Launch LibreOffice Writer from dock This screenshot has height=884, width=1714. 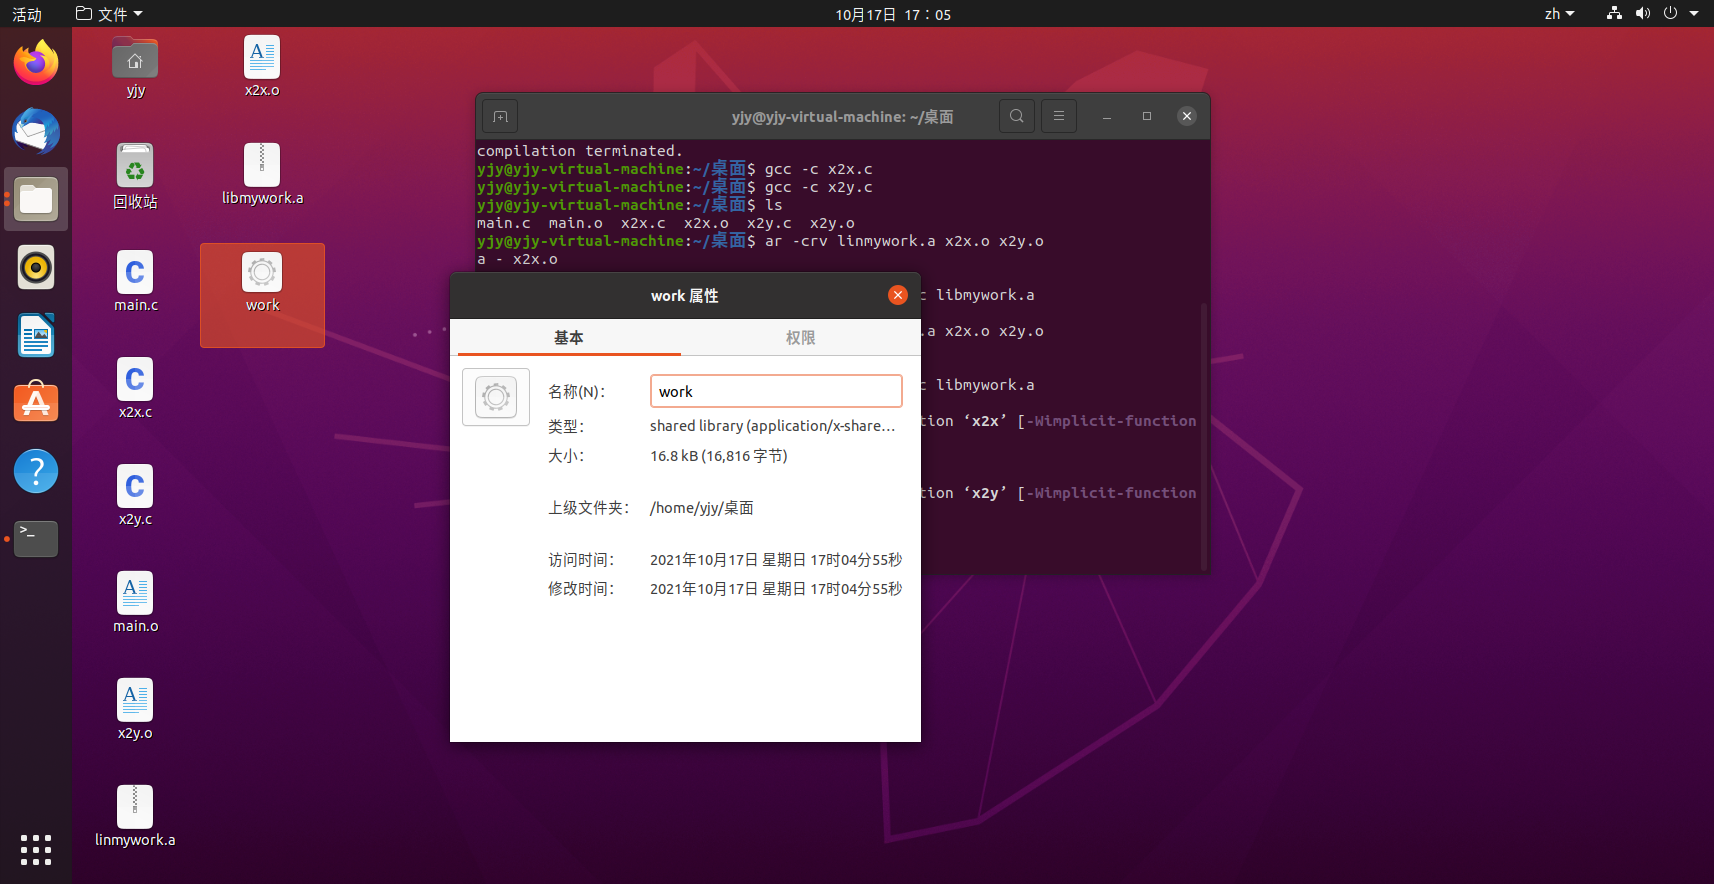point(36,335)
